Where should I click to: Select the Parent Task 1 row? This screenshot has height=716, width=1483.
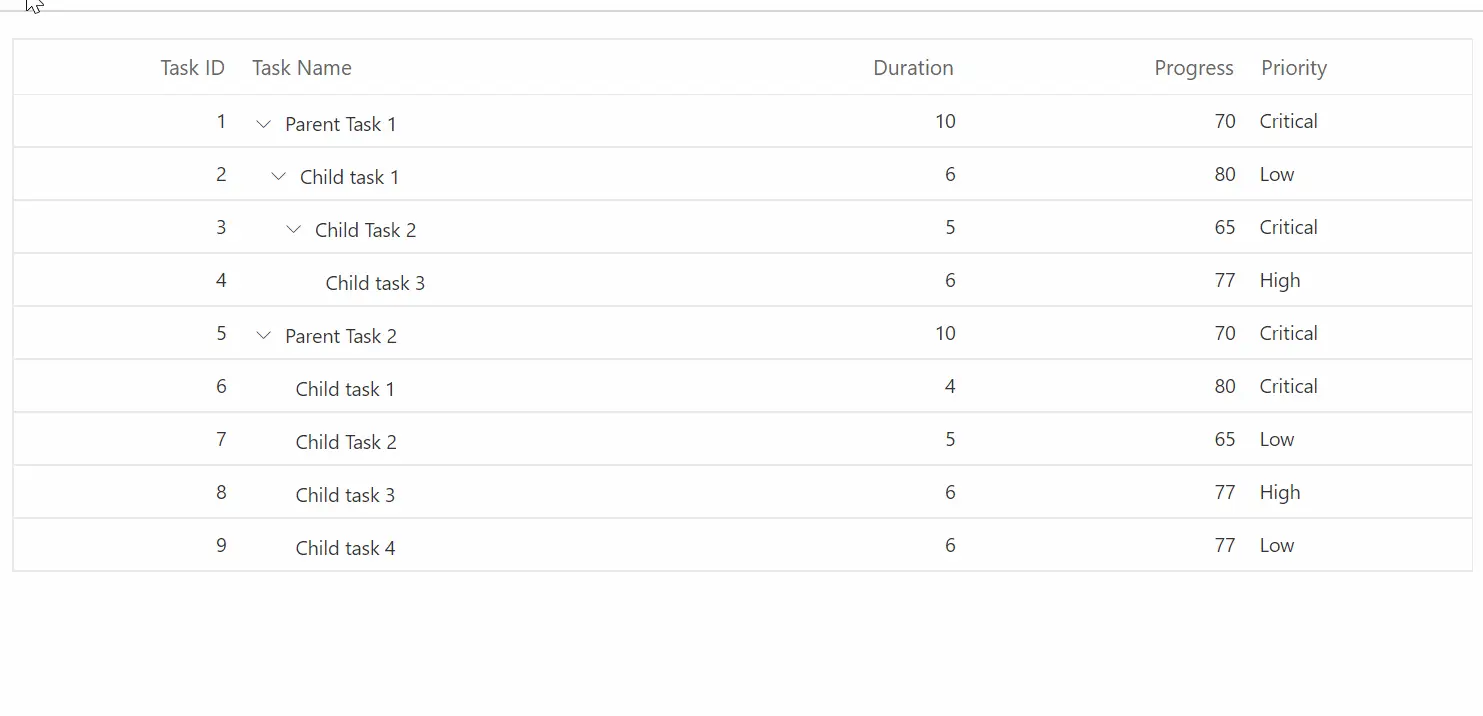pyautogui.click(x=341, y=123)
